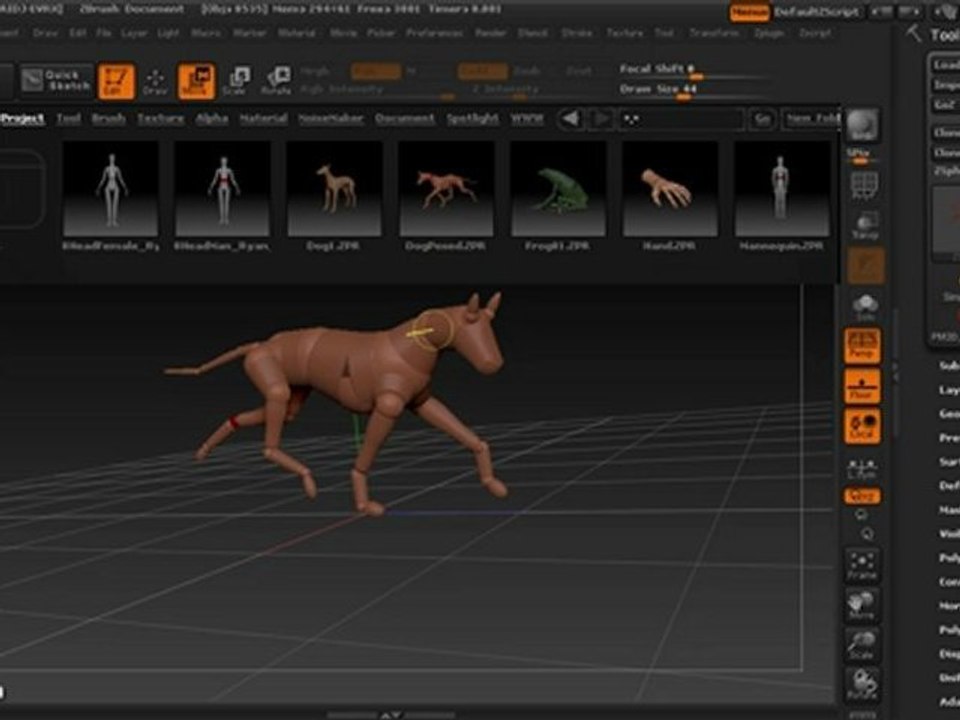
Task: Toggle Ghost transparency button
Action: pyautogui.click(x=865, y=265)
